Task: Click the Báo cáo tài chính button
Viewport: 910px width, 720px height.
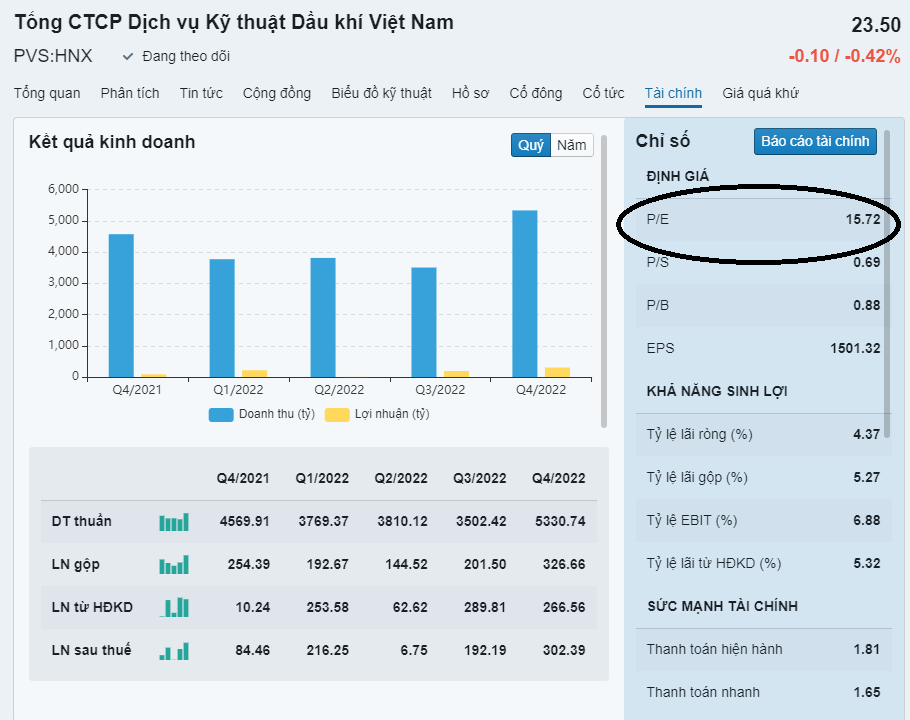Action: pos(815,141)
